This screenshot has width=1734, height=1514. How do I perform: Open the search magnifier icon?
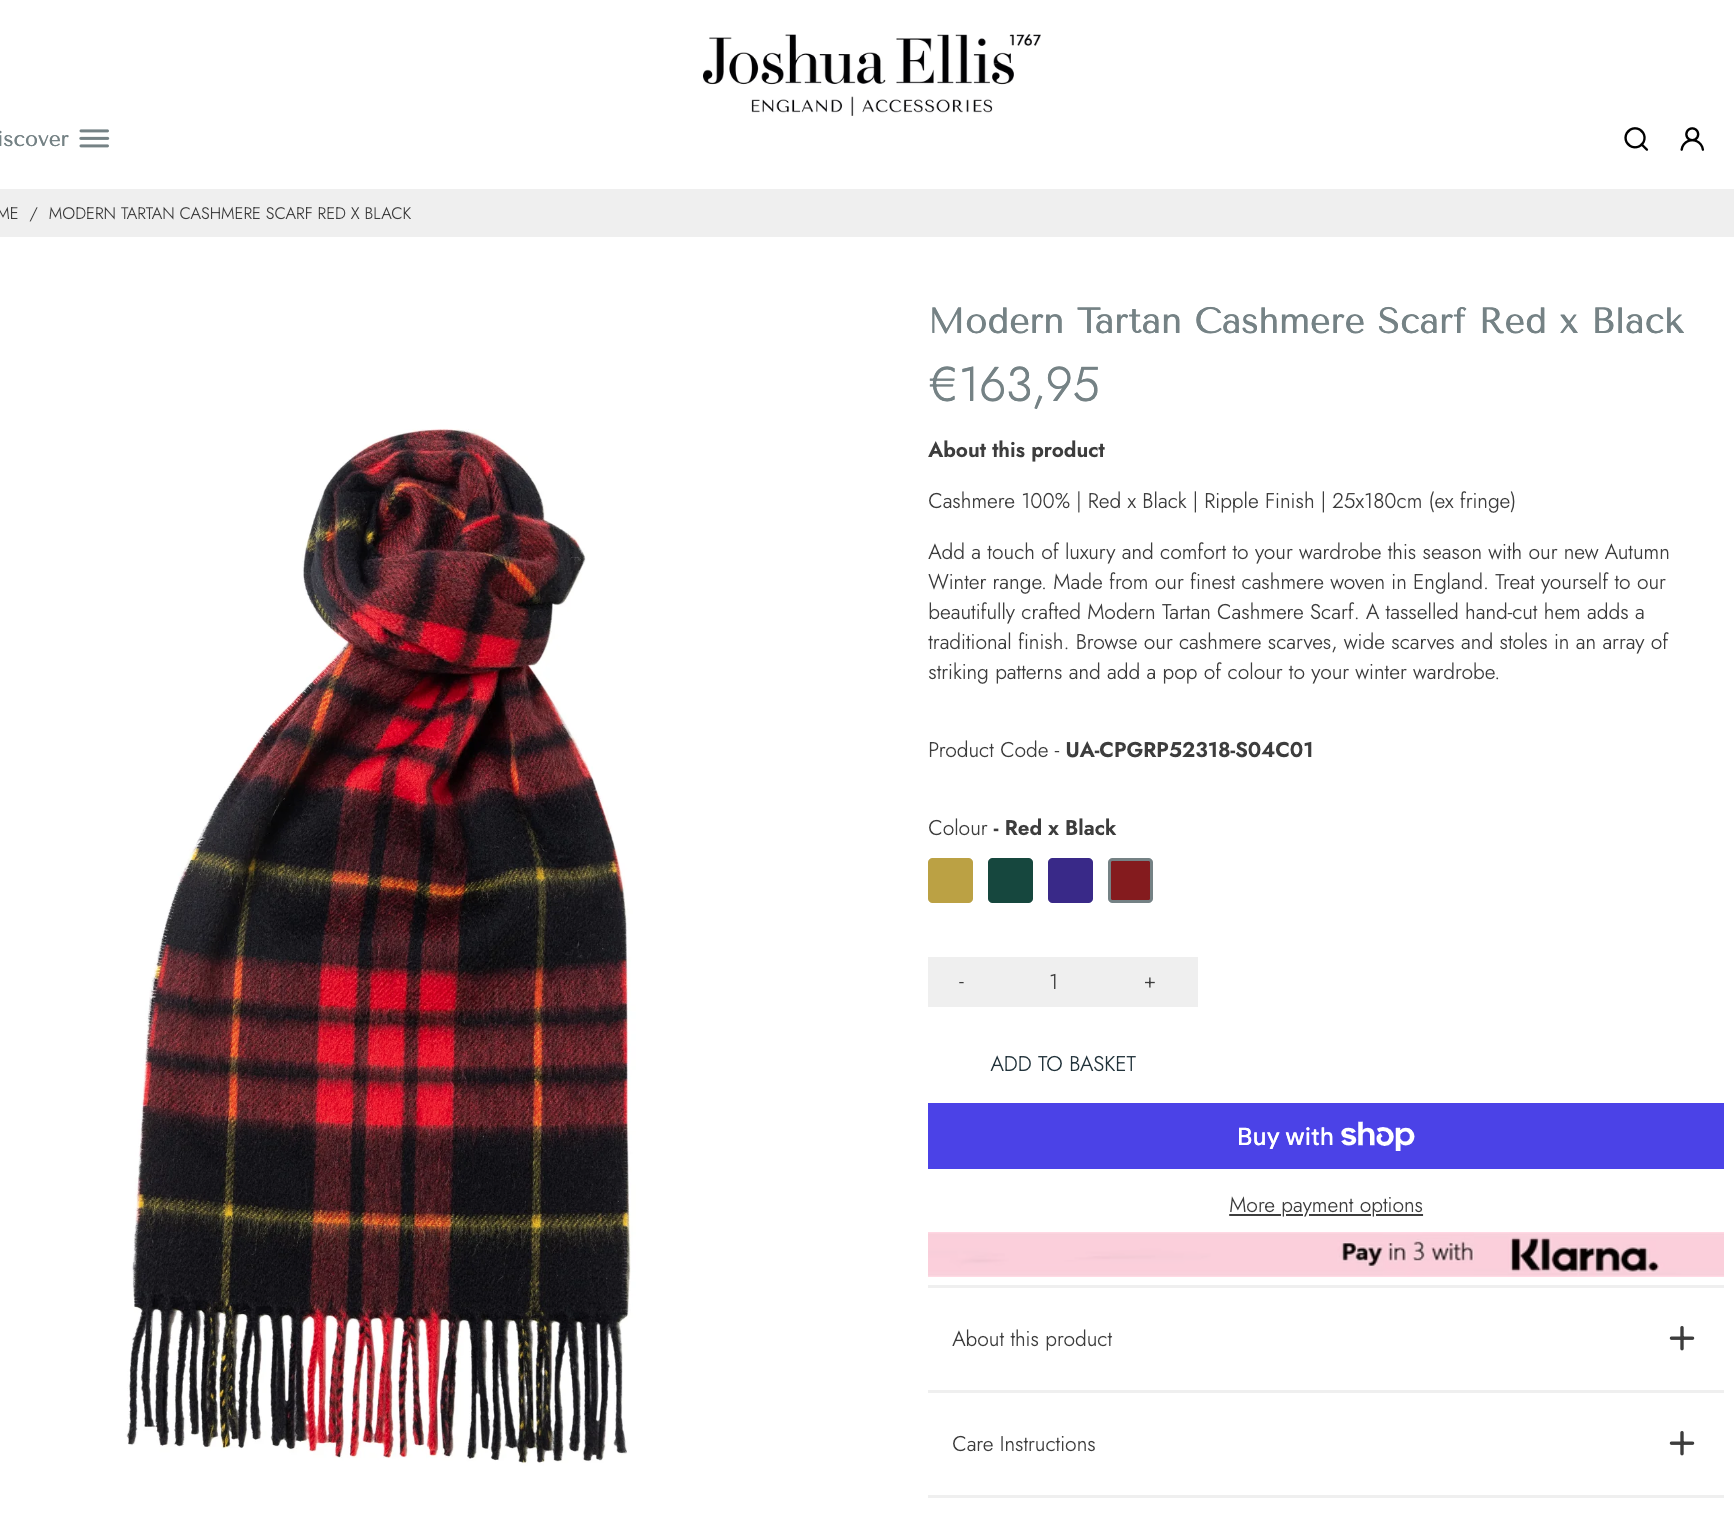point(1636,139)
